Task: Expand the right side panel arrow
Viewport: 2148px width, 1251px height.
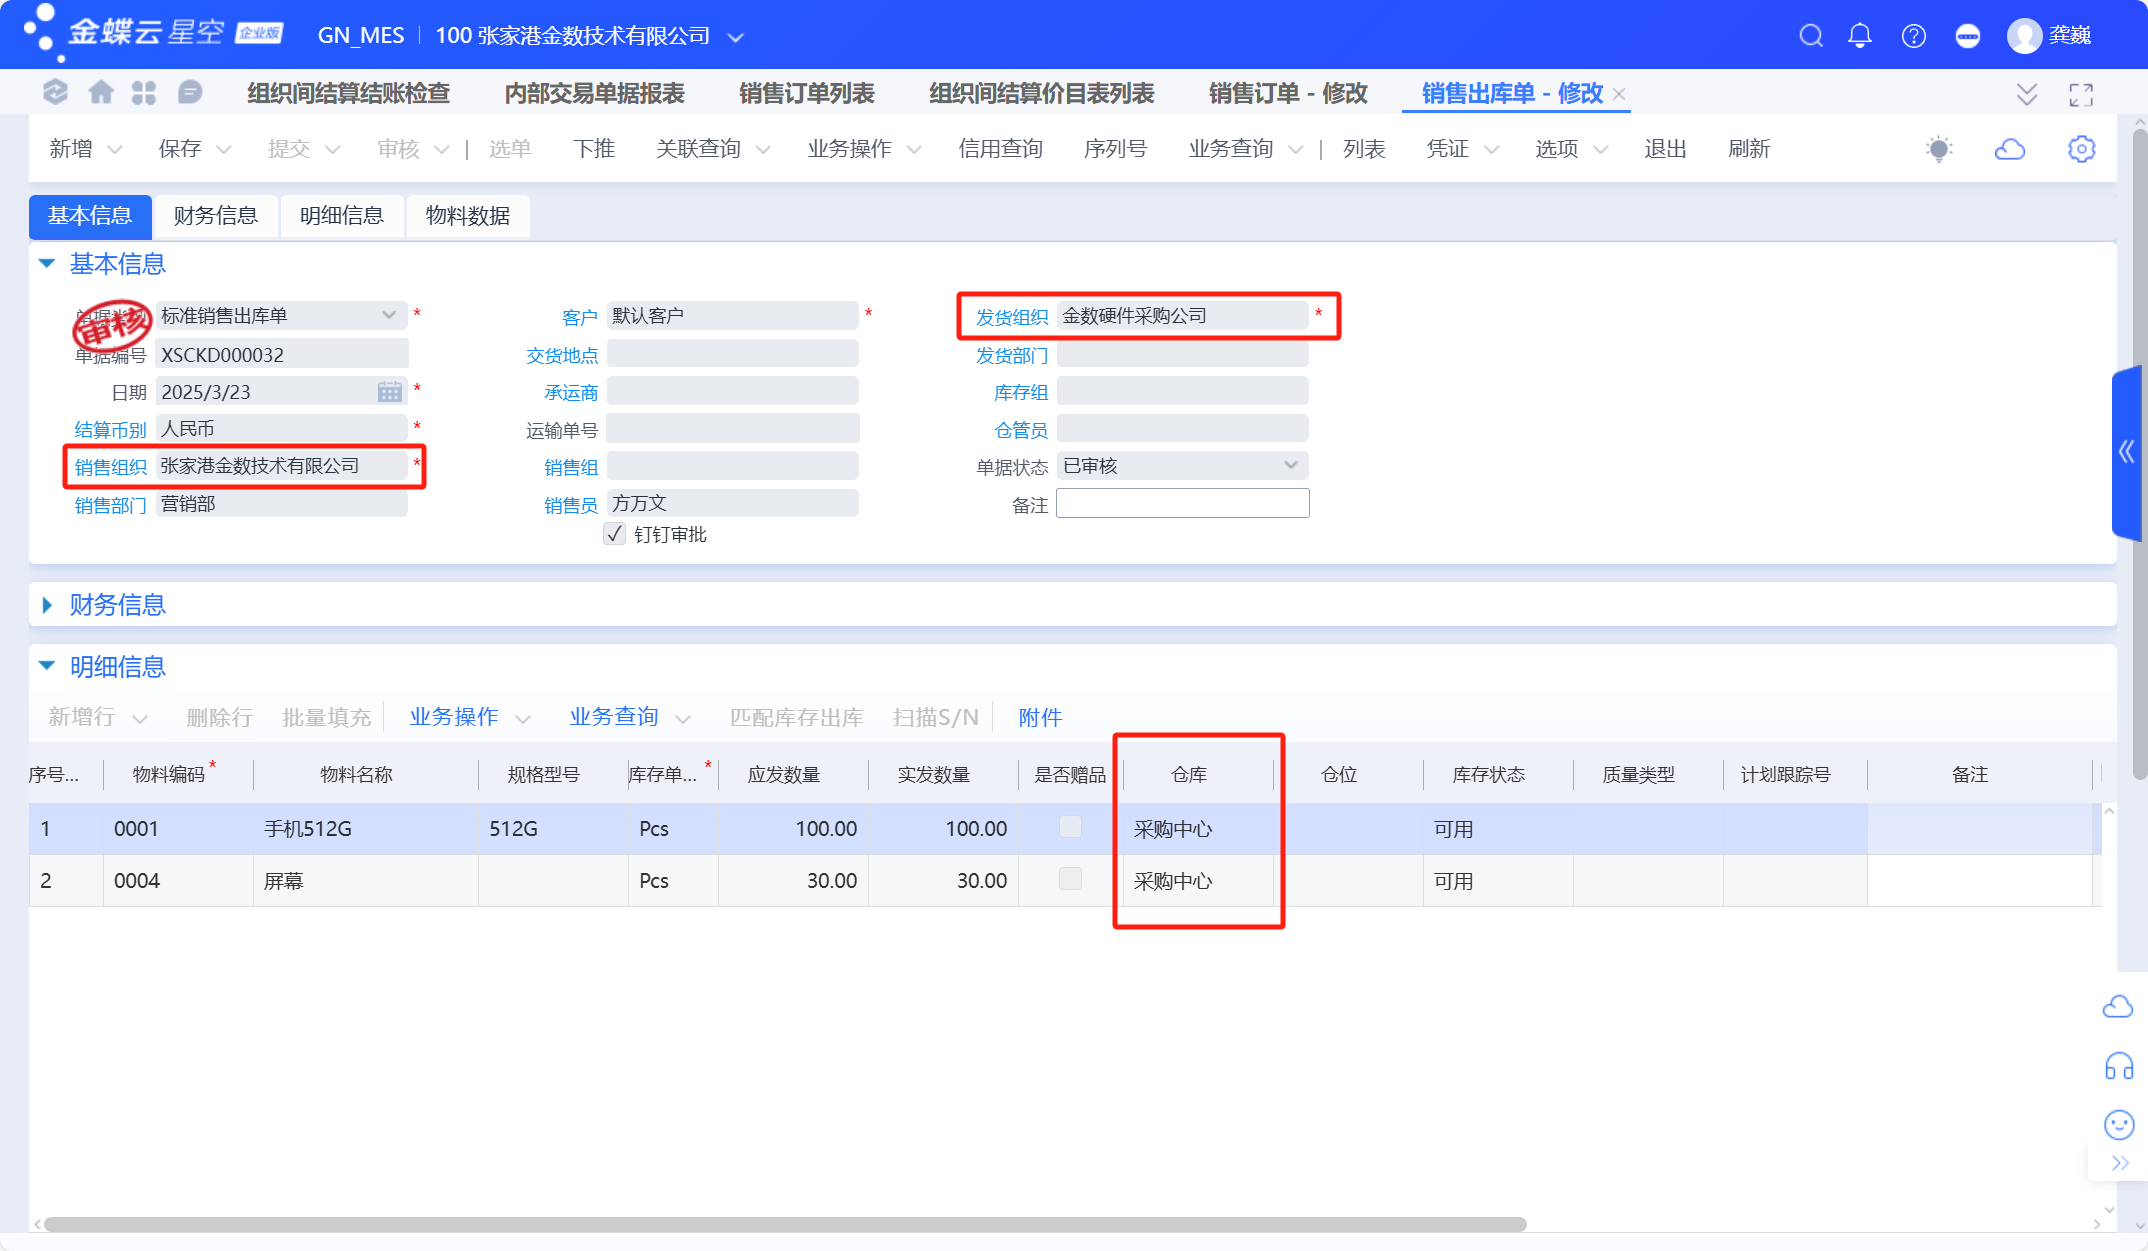Action: click(2127, 452)
